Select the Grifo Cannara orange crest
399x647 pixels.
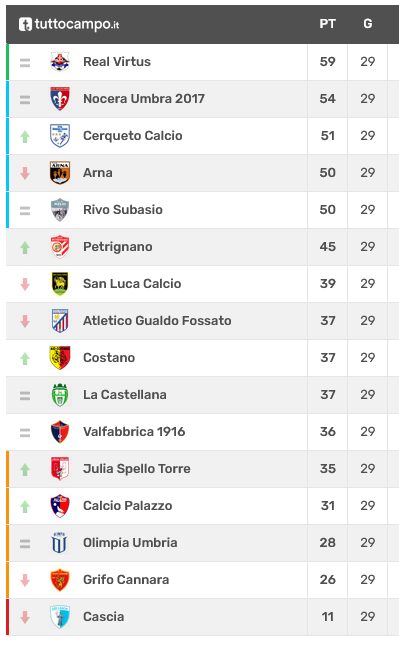click(x=60, y=579)
